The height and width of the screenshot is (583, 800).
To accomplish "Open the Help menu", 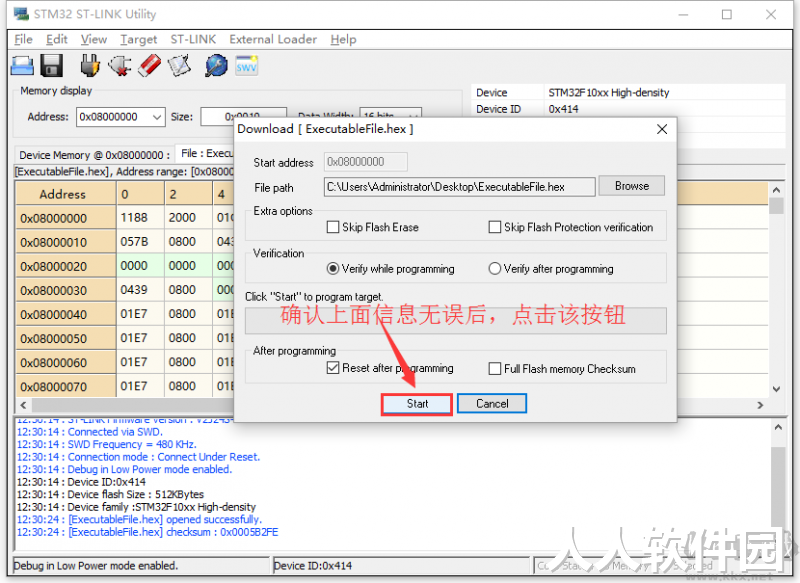I will [343, 39].
